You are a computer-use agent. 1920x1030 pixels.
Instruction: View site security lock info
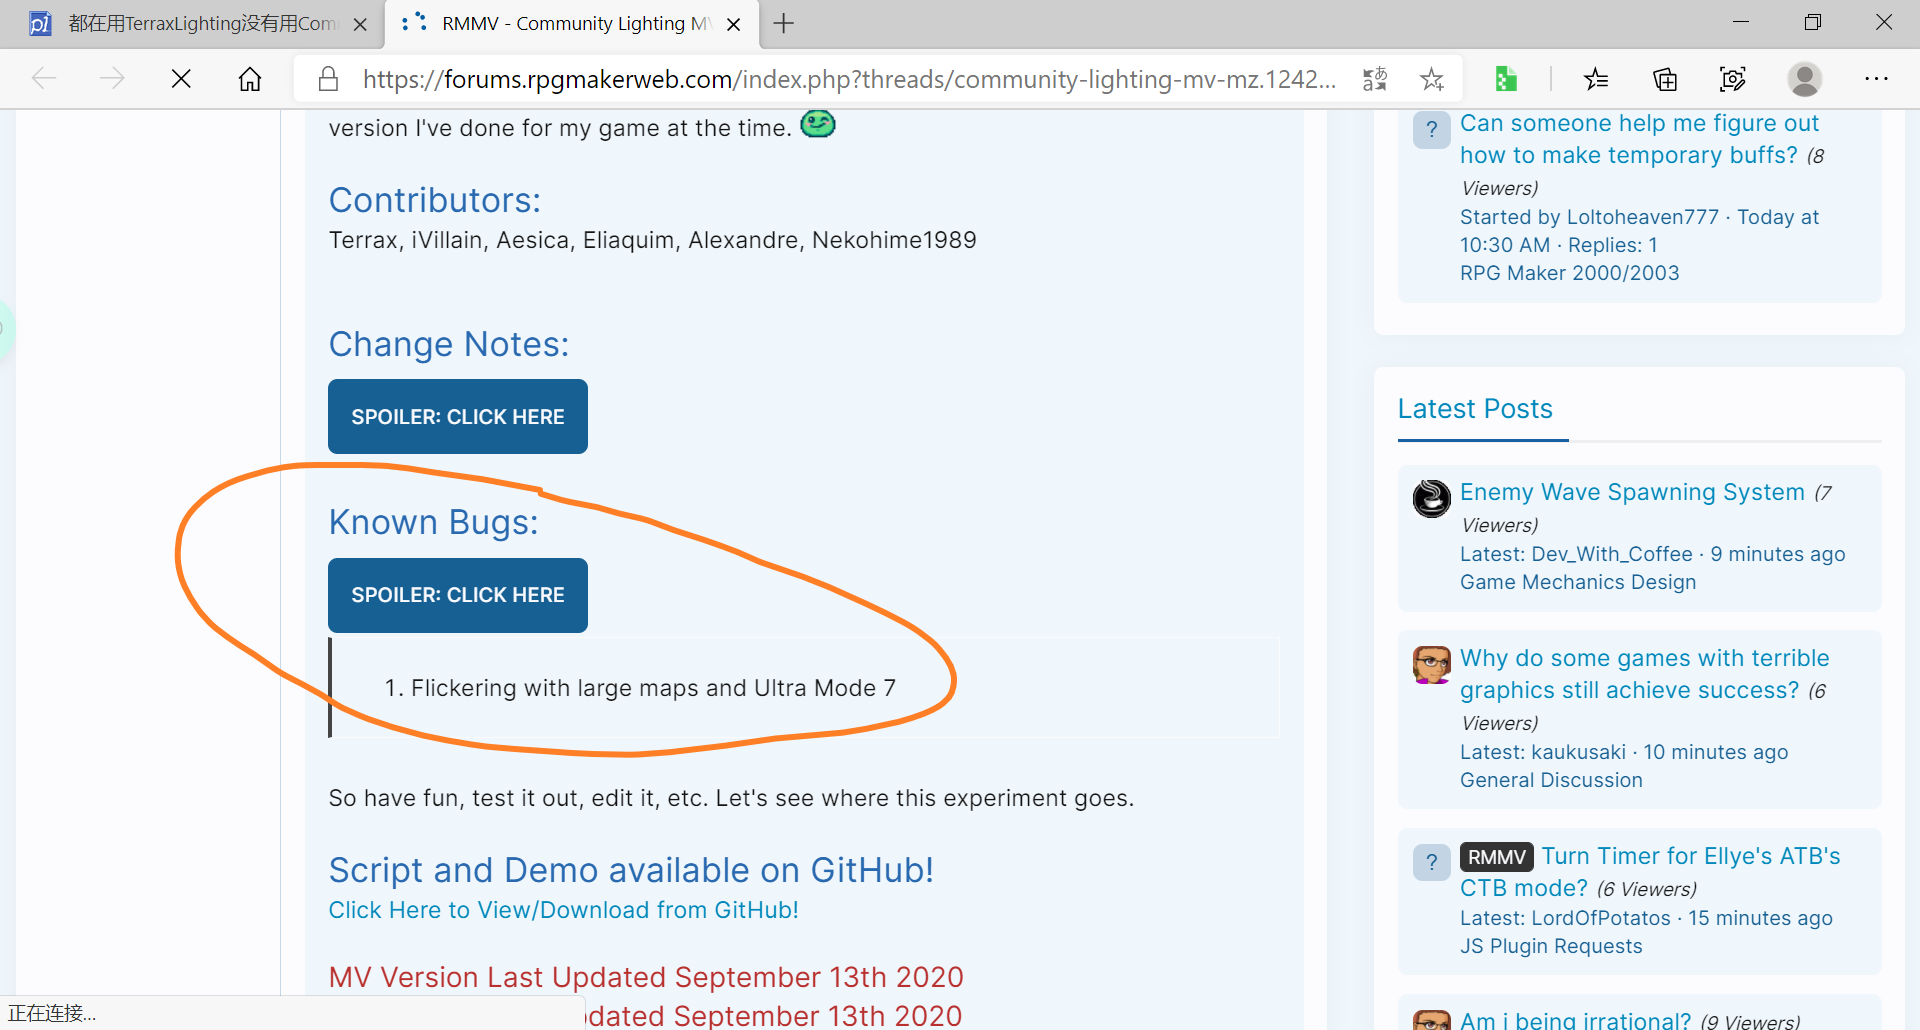click(x=328, y=79)
